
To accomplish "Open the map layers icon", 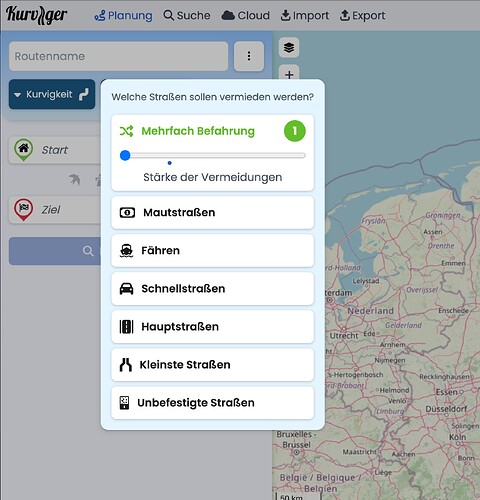I will (289, 48).
